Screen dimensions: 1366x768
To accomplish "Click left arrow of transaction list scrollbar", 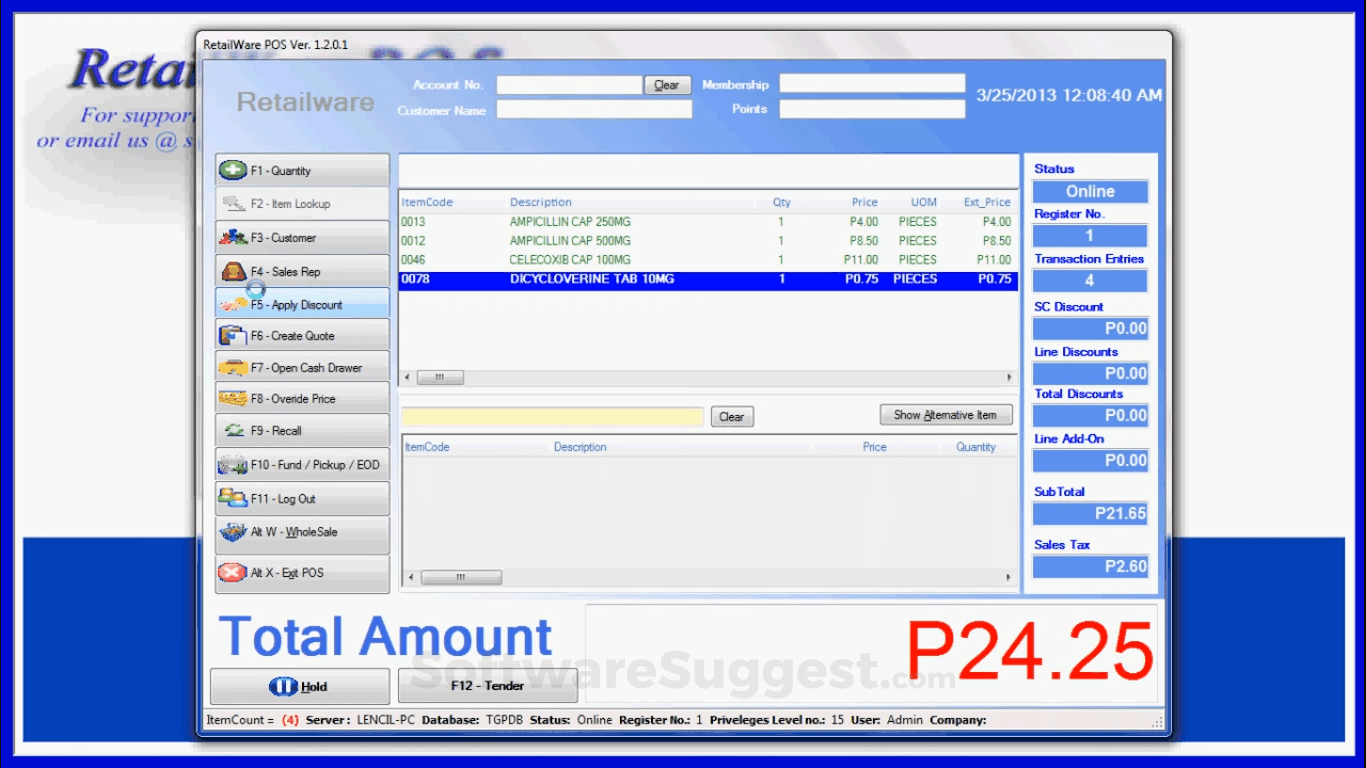I will pyautogui.click(x=407, y=378).
